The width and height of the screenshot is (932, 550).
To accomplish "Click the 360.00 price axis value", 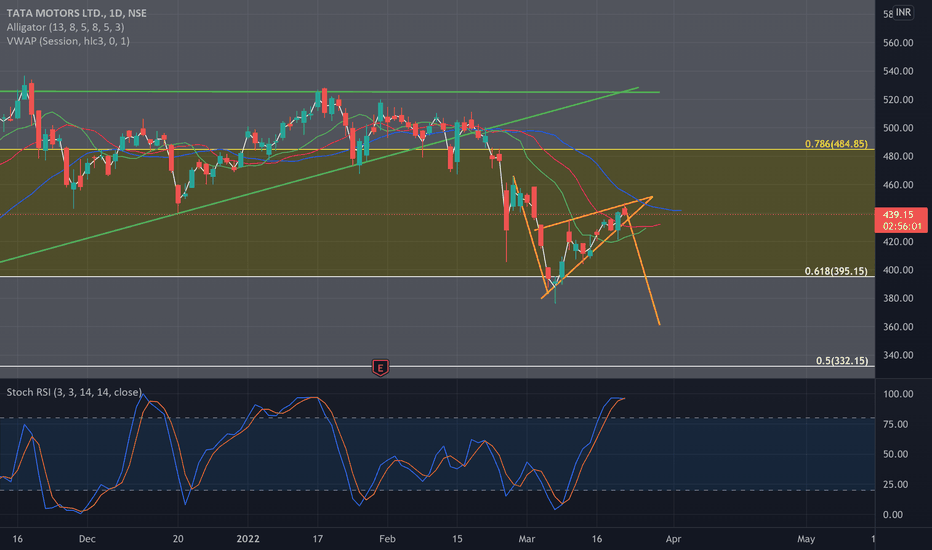I will click(x=898, y=327).
